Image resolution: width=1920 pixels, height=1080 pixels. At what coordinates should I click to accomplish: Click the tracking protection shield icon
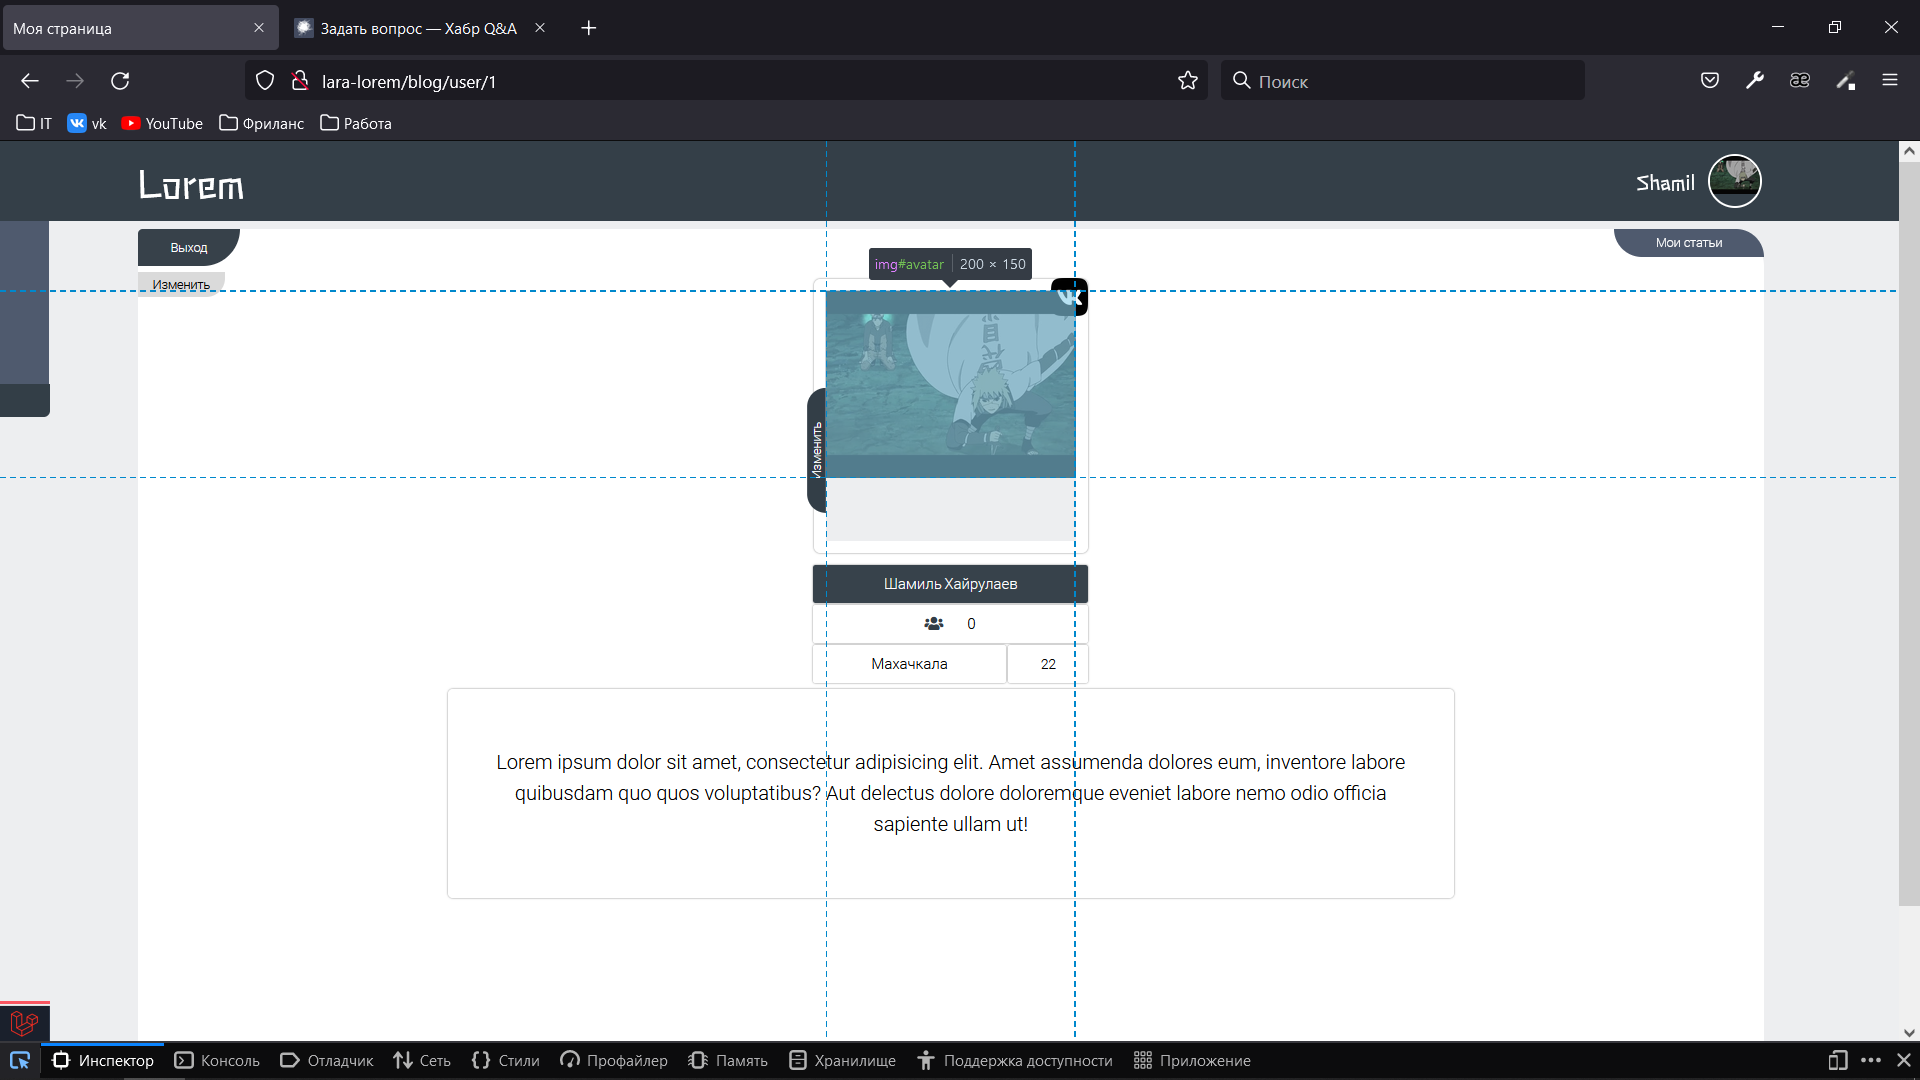[x=265, y=81]
